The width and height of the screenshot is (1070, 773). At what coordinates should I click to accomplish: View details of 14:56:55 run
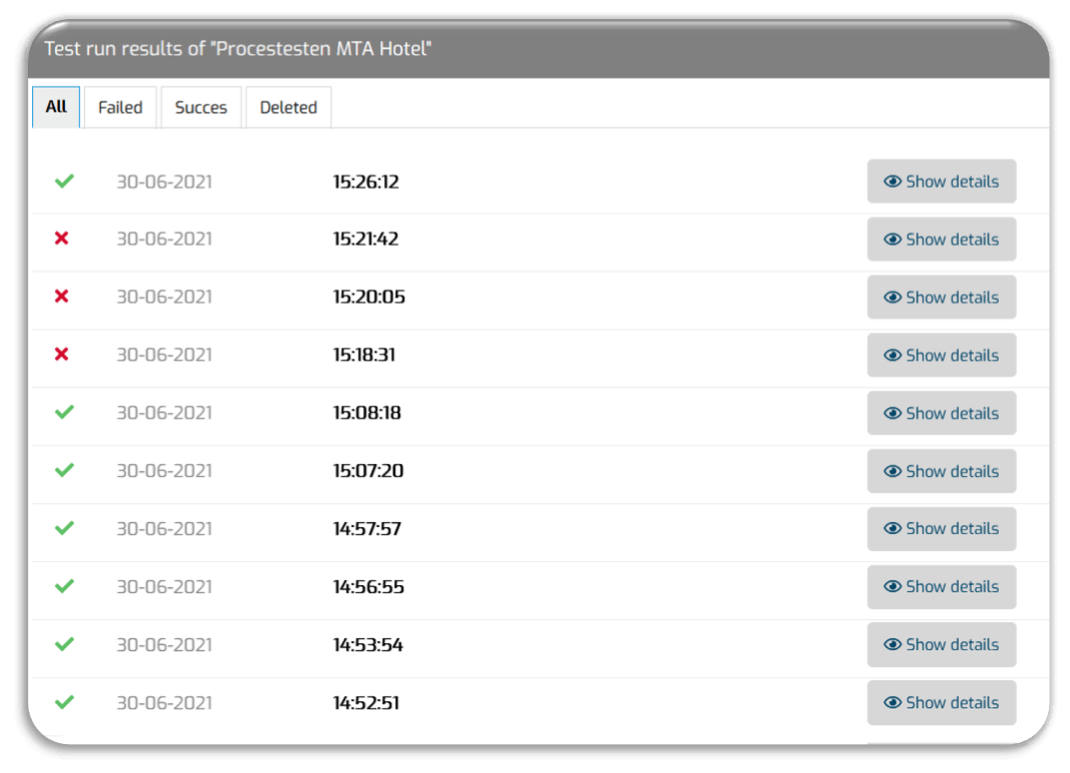coord(942,587)
